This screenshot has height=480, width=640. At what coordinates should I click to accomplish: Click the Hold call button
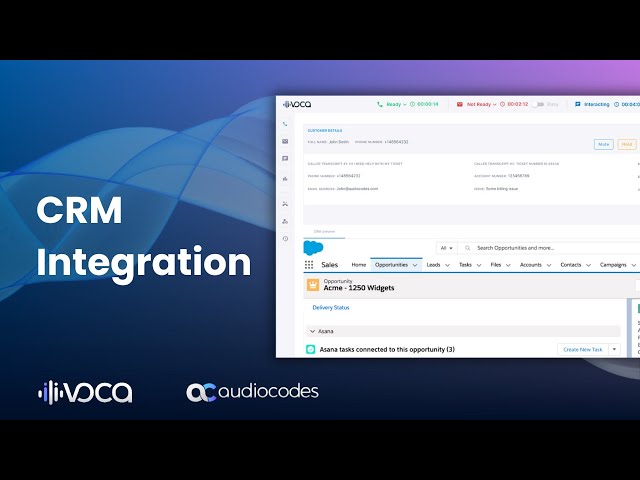[627, 144]
